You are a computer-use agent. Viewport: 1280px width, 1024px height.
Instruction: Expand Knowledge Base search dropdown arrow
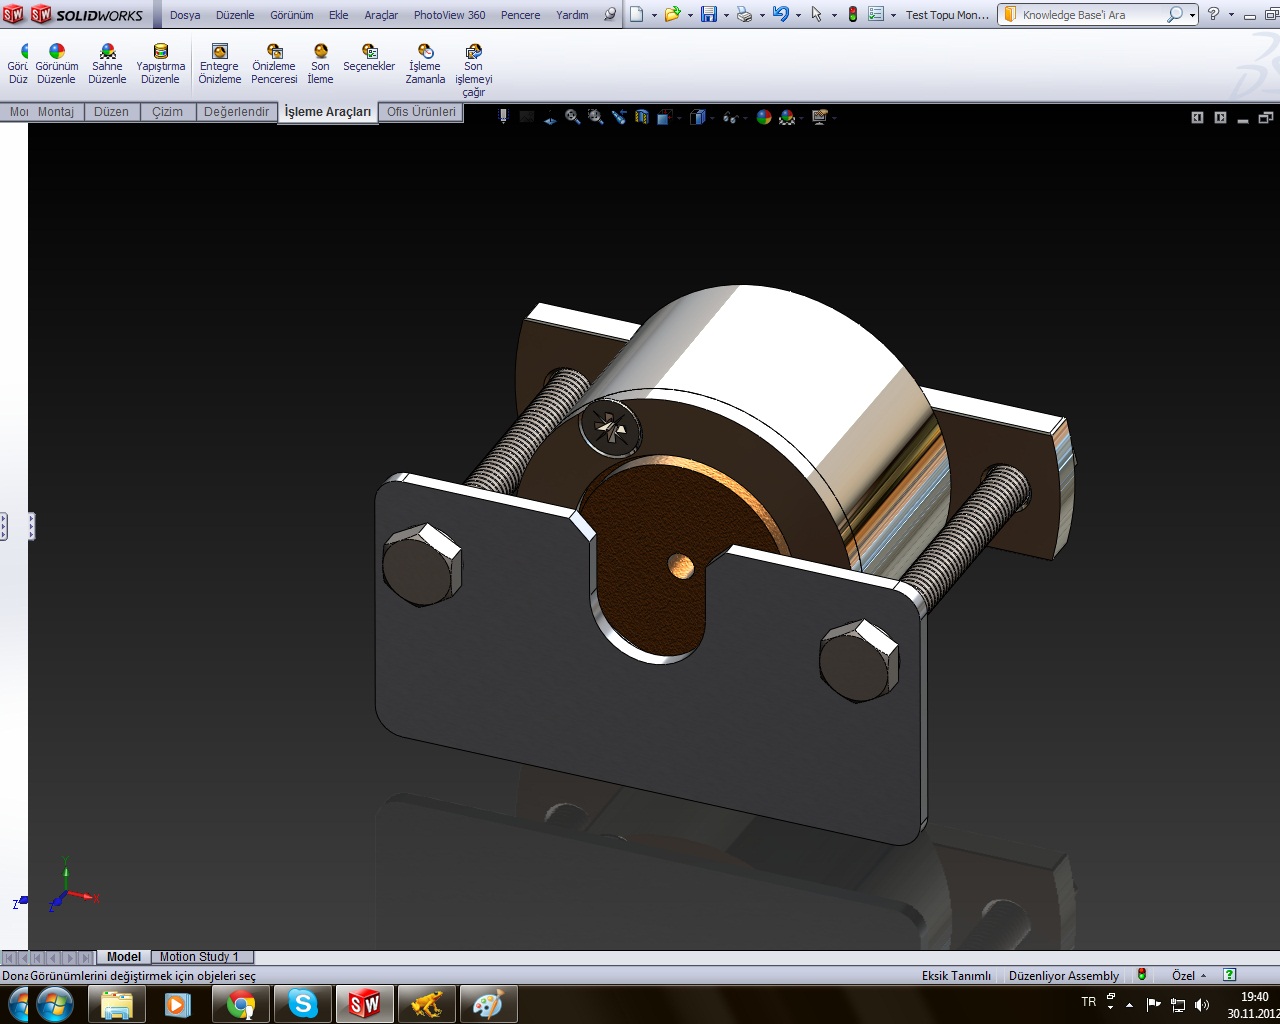click(1192, 15)
